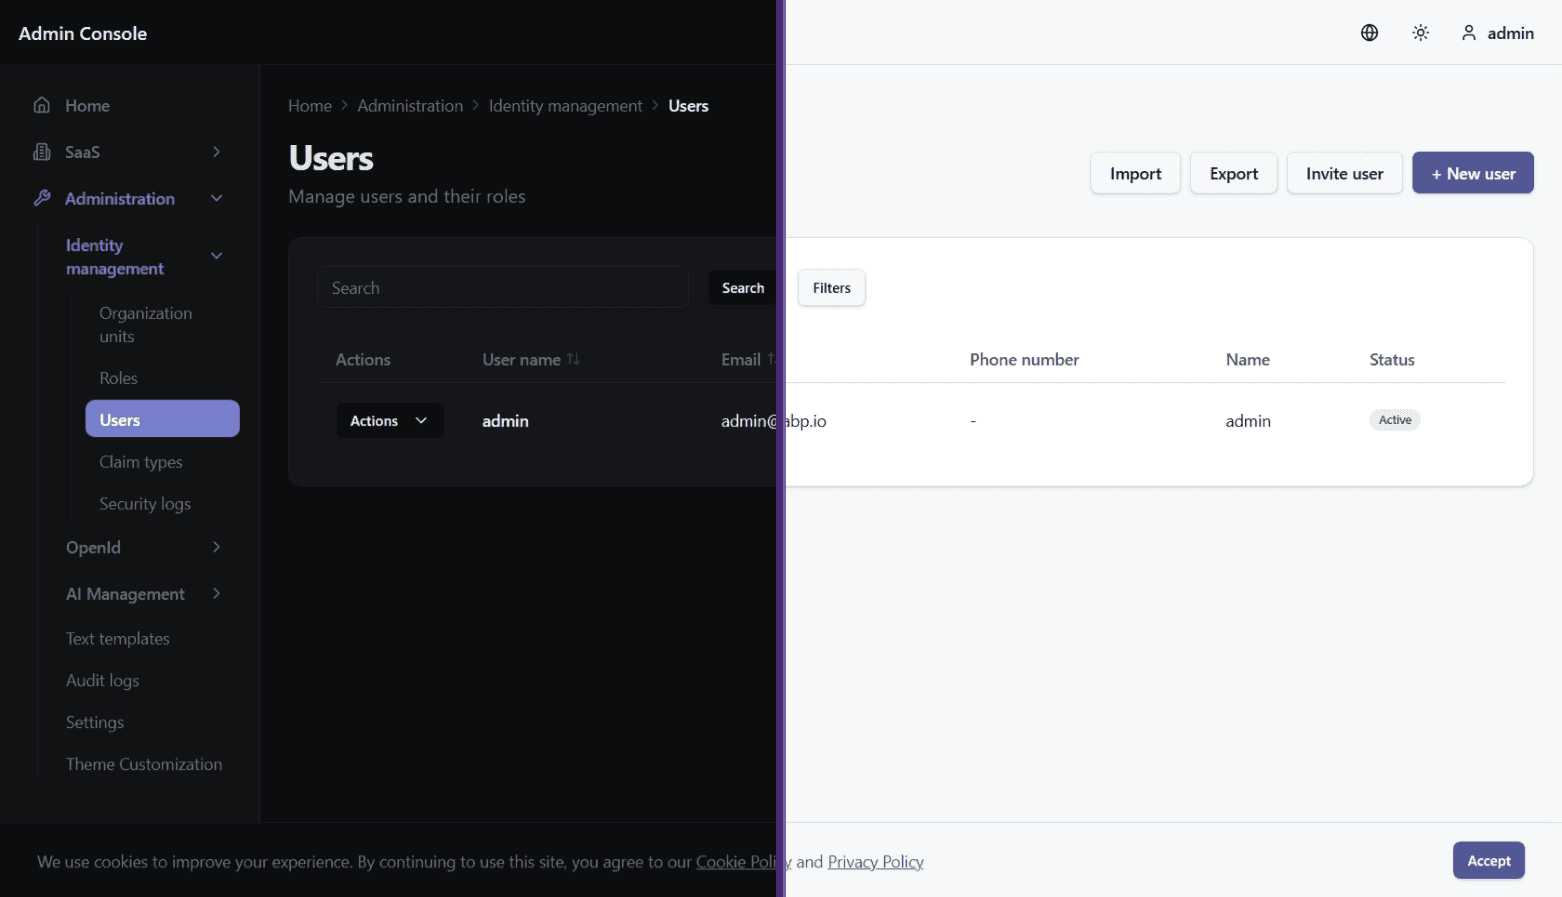Toggle the light/dark theme sun icon
This screenshot has width=1562, height=897.
(1421, 33)
